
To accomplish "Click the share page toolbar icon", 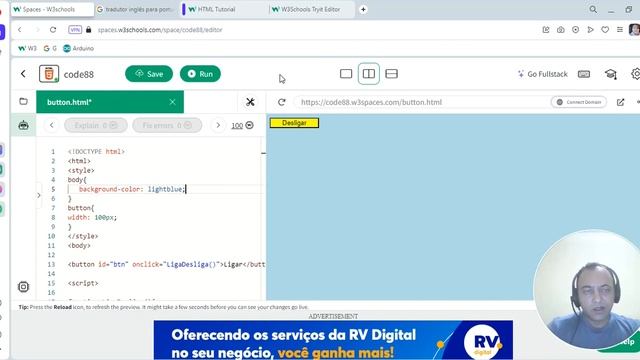I will tap(546, 30).
